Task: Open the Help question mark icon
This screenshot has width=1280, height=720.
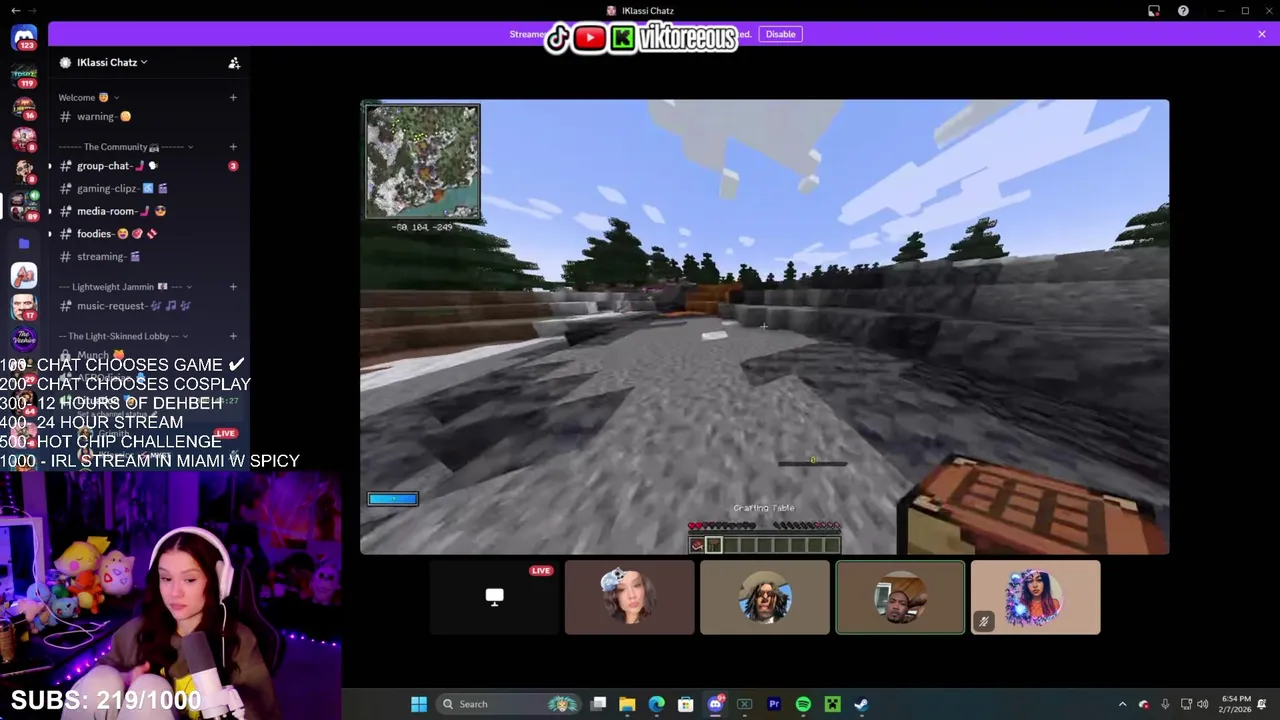Action: (x=1183, y=11)
